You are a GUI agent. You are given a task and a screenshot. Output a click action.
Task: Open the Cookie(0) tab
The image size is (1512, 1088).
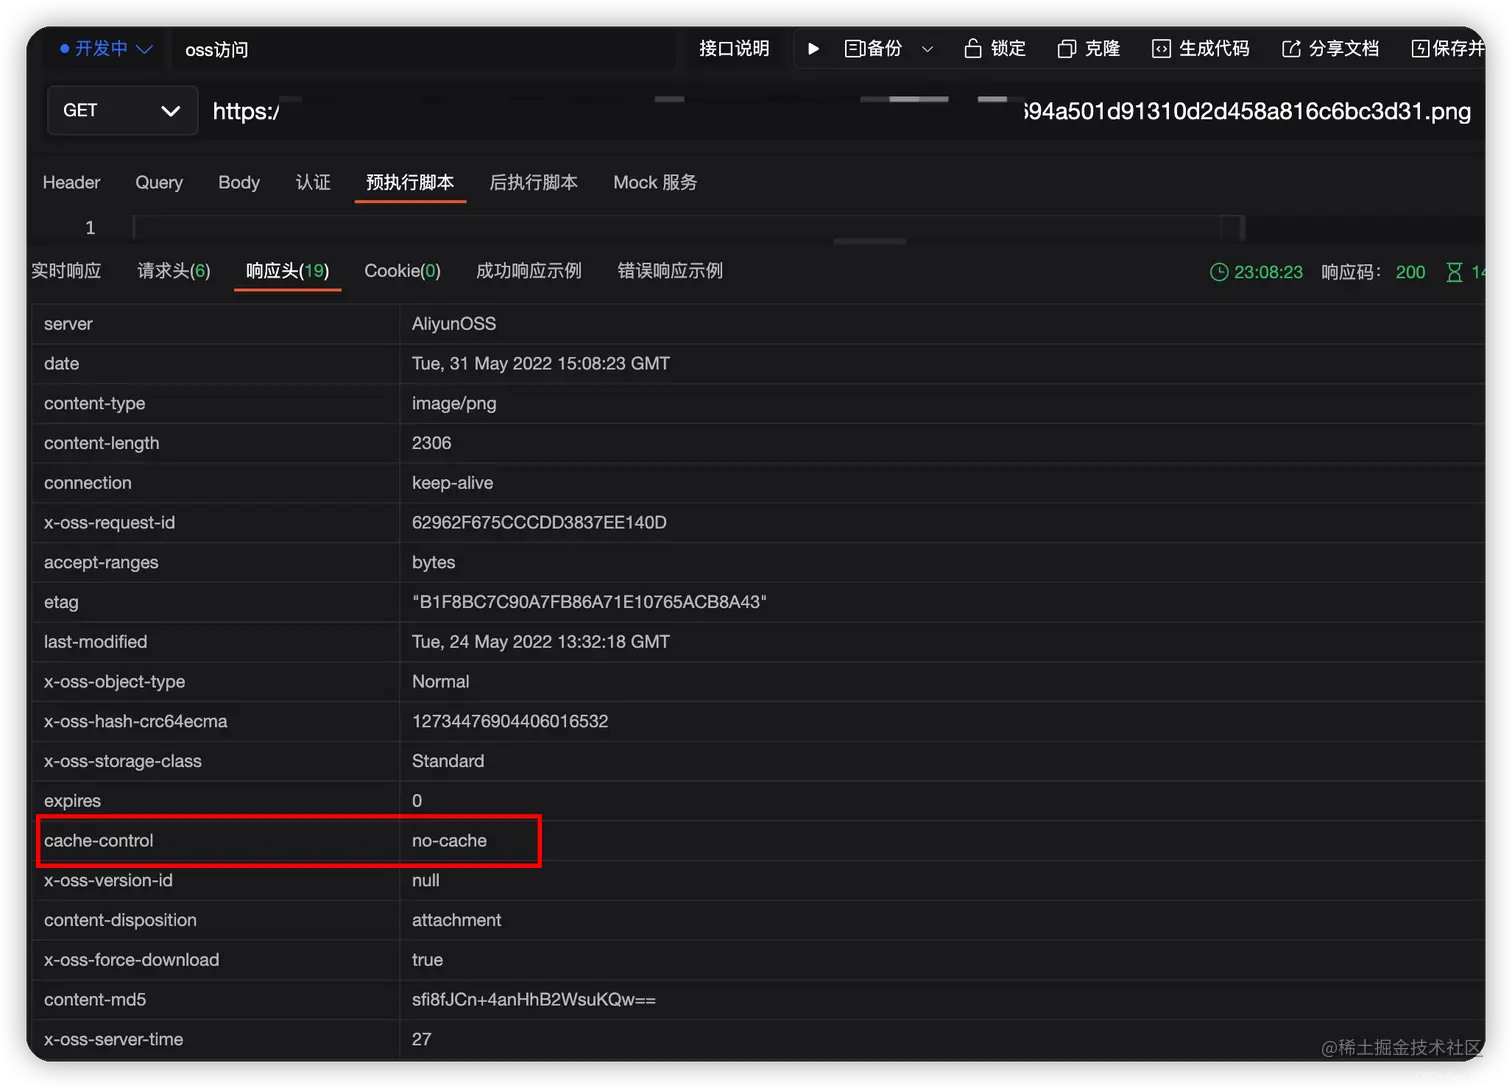[x=402, y=271]
